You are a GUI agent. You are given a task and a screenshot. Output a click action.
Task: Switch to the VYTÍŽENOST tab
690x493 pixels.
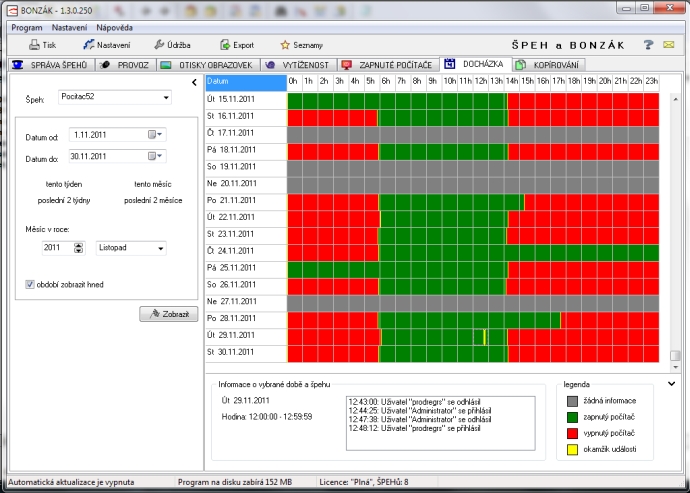(299, 65)
